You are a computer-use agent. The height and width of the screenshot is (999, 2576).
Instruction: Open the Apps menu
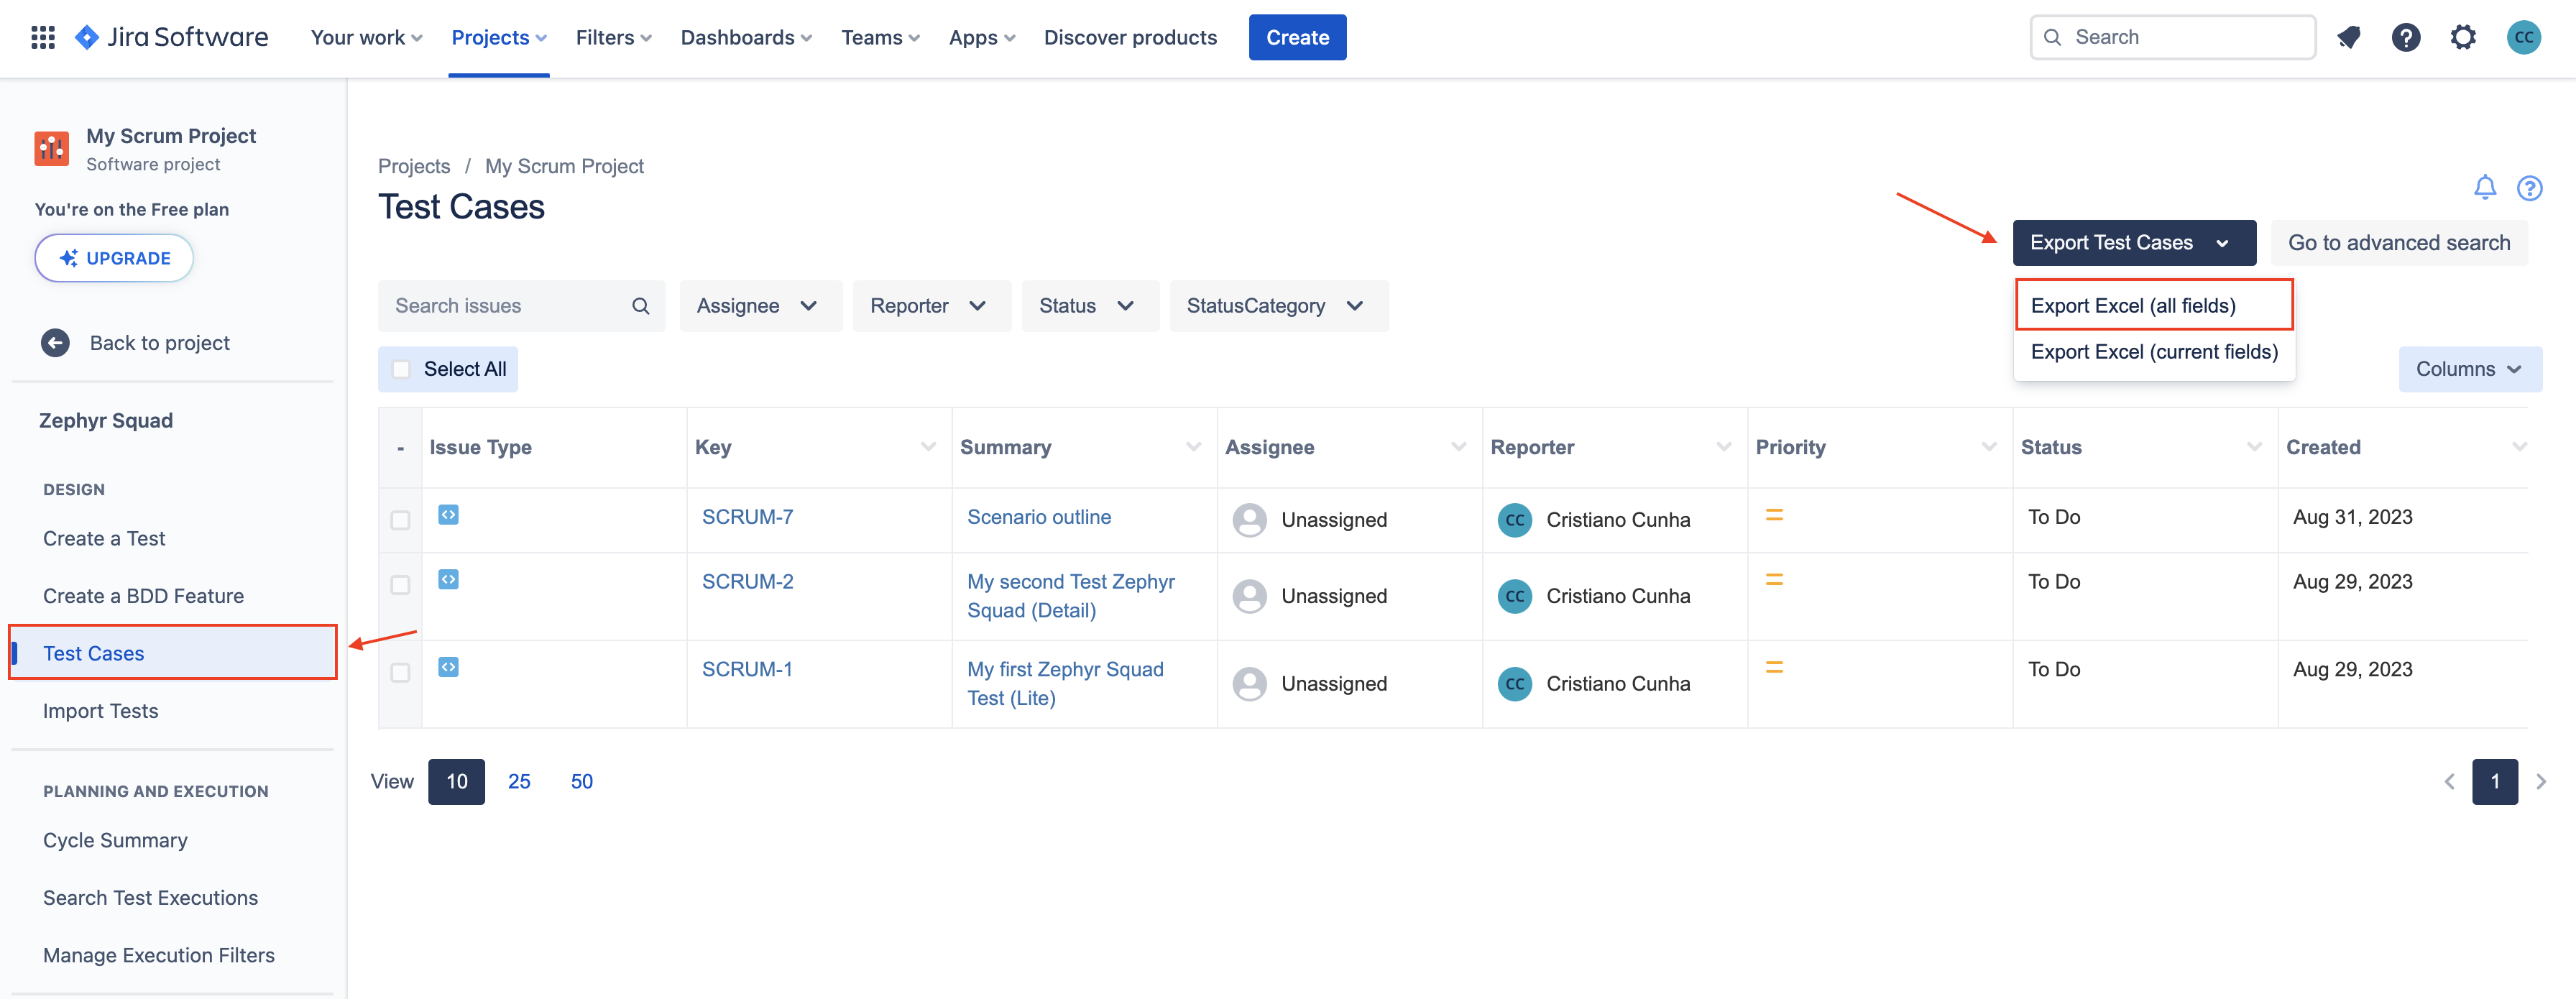[x=982, y=37]
